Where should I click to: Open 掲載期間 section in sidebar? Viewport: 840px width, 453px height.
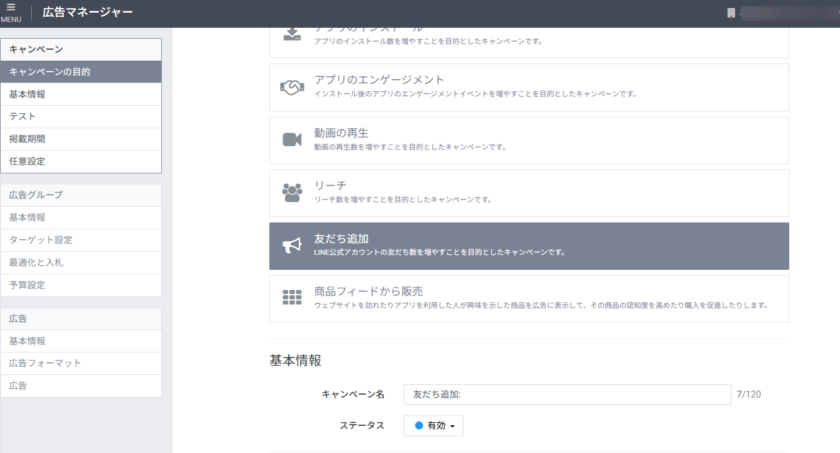(x=80, y=139)
